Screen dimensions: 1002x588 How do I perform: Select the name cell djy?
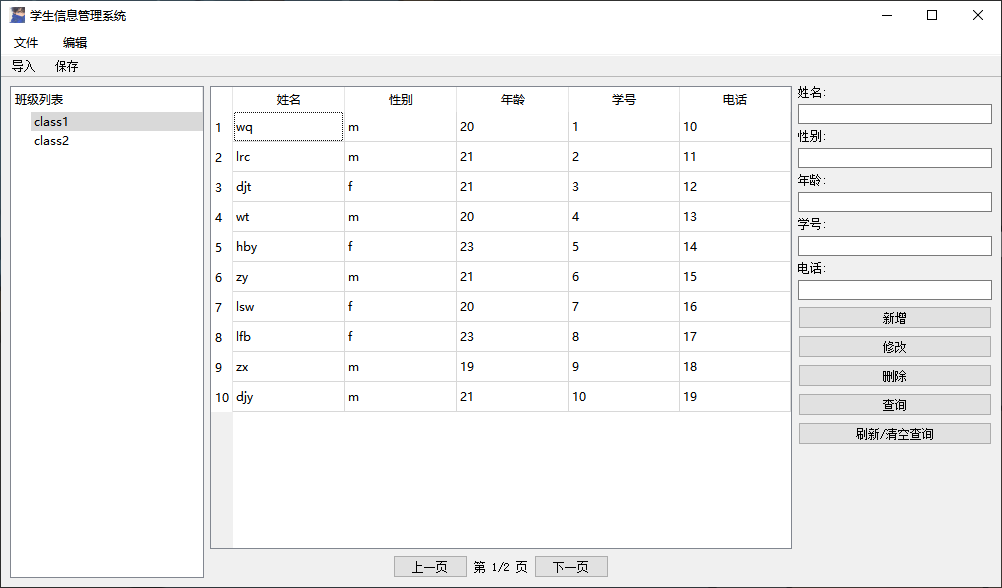click(289, 397)
